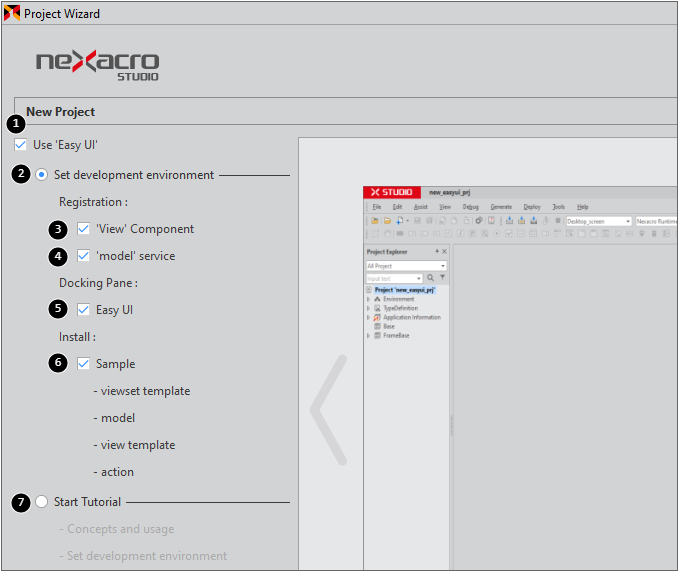Open the Nexacro Runtime dropdown
This screenshot has width=678, height=571.
coord(656,221)
